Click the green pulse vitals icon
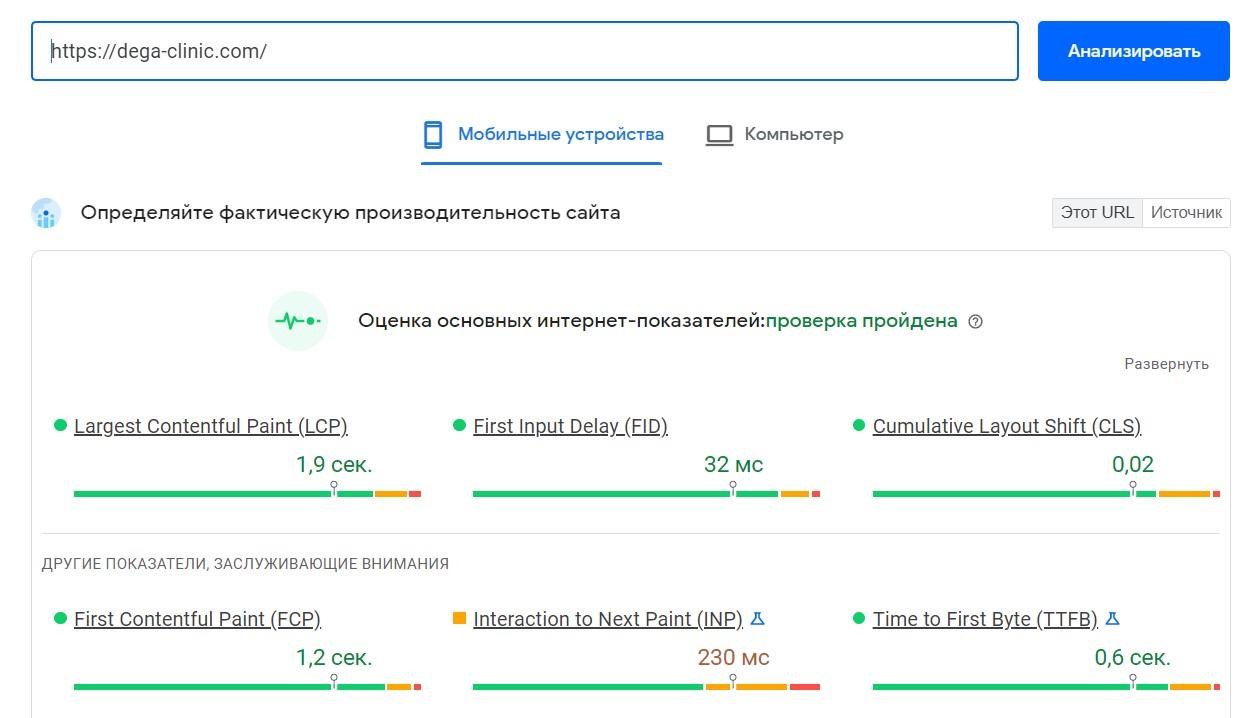Viewport: 1253px width, 718px height. pos(298,321)
